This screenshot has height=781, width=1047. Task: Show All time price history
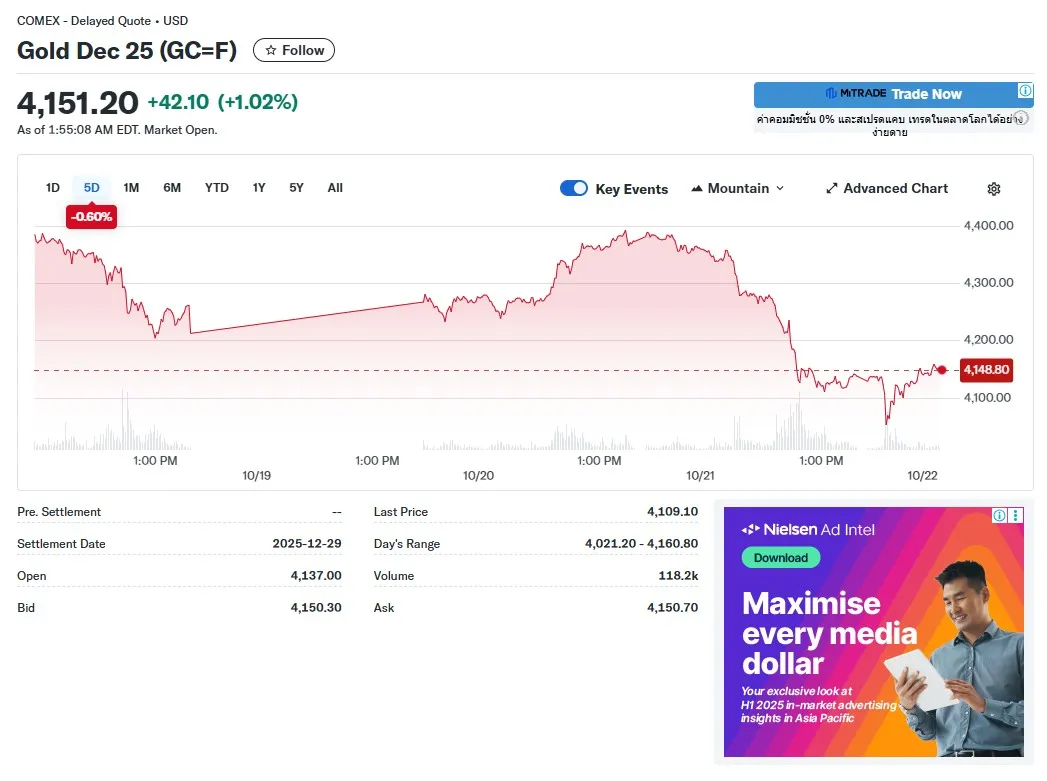[x=335, y=188]
